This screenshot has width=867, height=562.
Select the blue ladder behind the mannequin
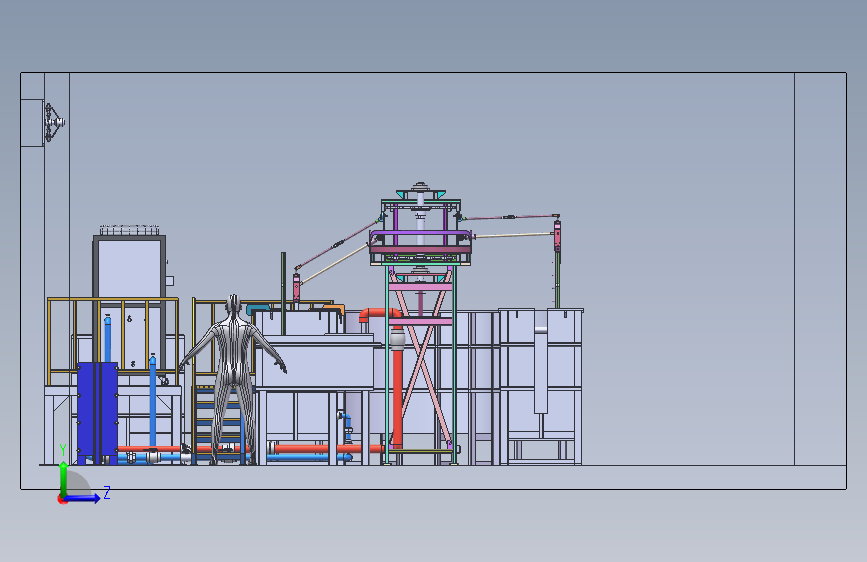coord(220,426)
